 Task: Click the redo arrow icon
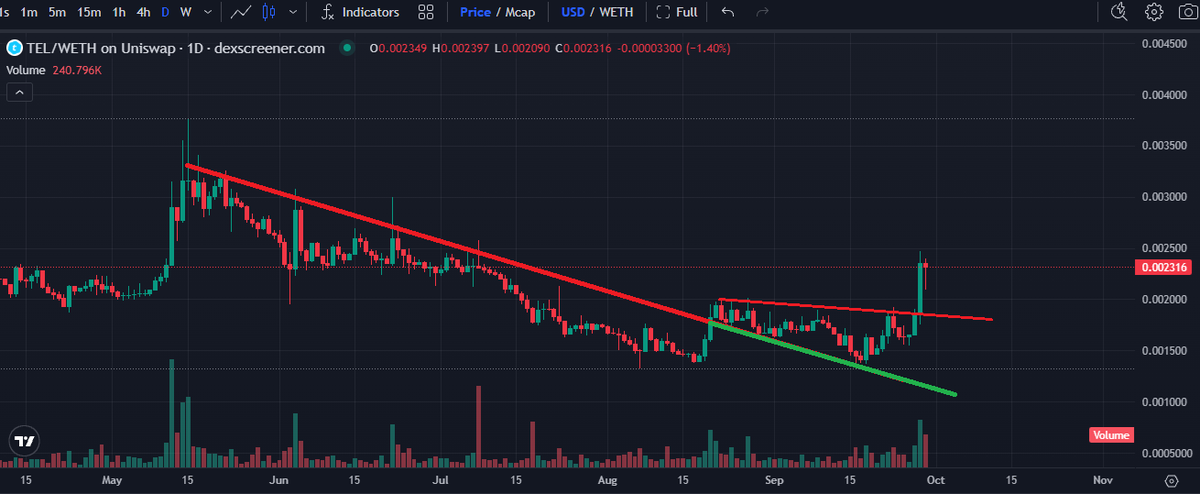point(763,12)
